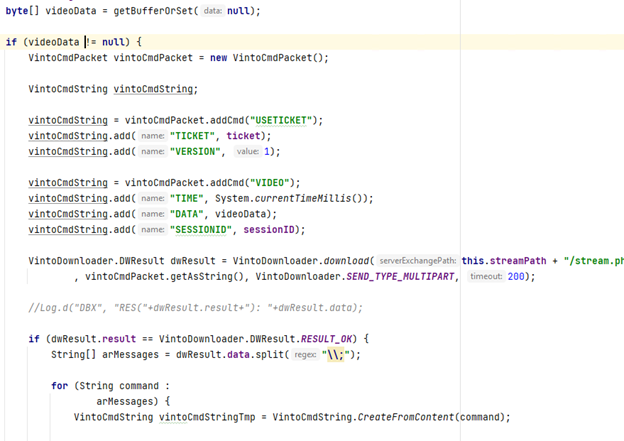Click the getBufferOrSet method call
Screen dimensions: 624x441
(156, 11)
